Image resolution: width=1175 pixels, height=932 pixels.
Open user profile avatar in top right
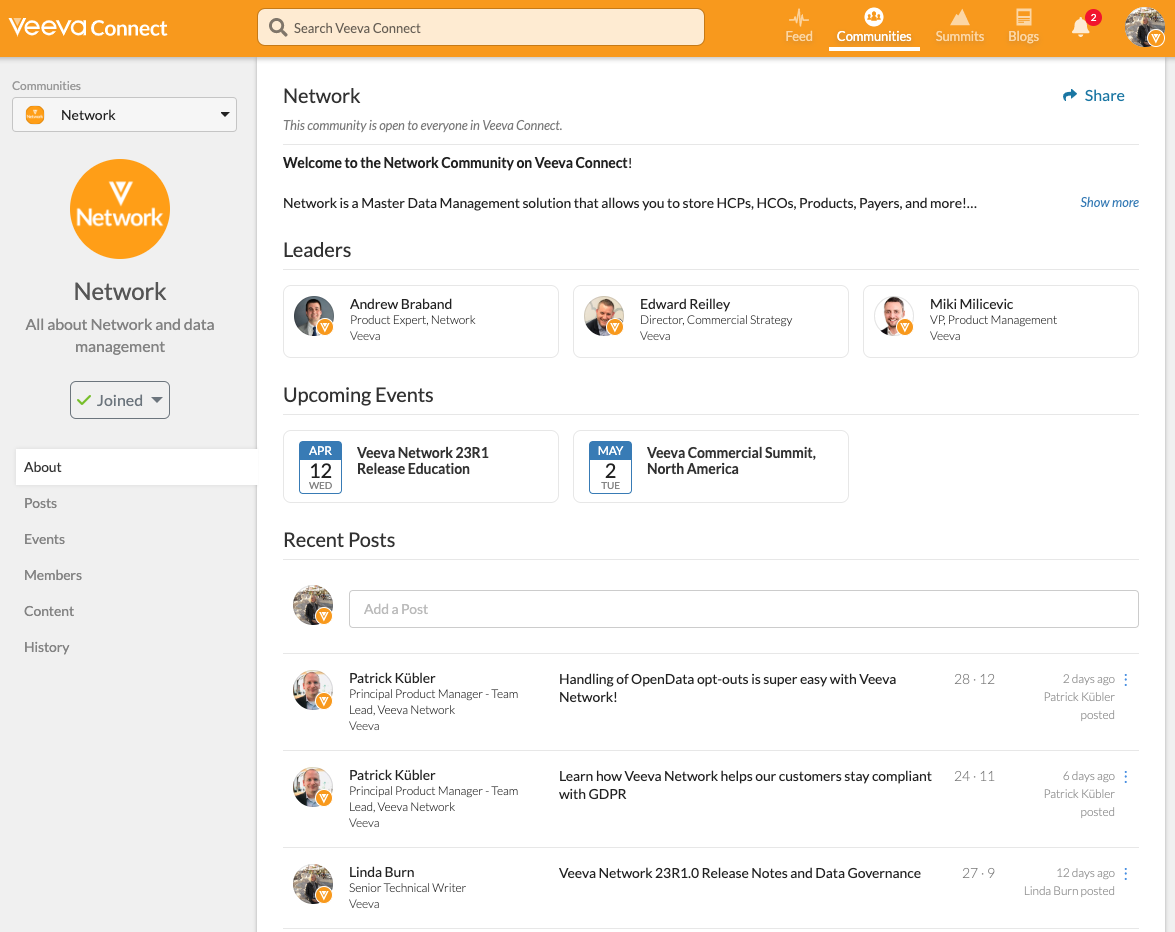coord(1144,28)
